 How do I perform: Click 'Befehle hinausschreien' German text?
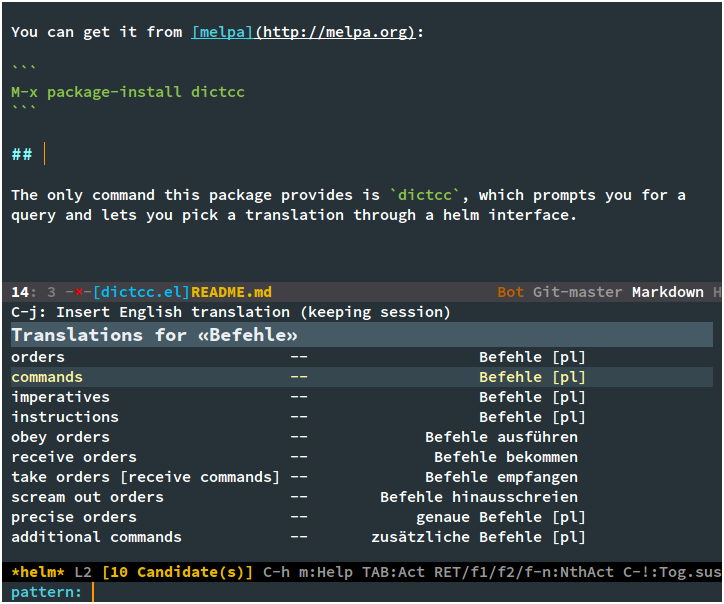[x=479, y=497]
